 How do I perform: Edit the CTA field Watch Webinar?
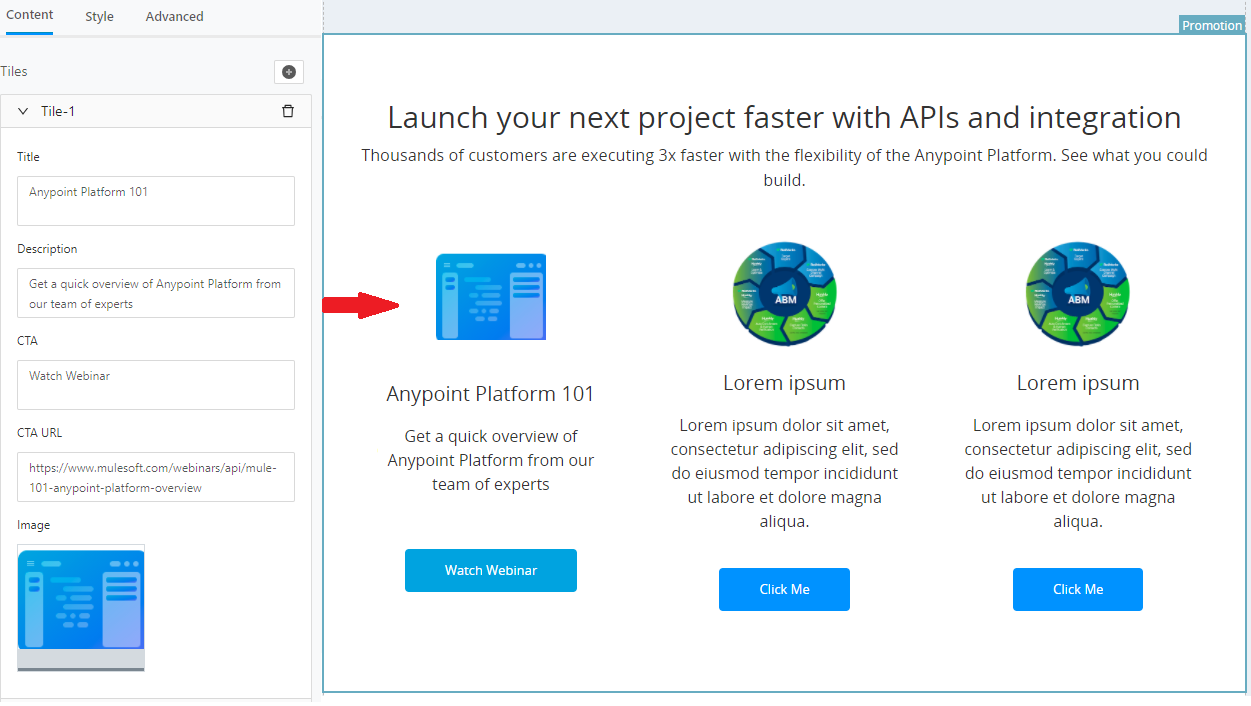click(x=156, y=385)
